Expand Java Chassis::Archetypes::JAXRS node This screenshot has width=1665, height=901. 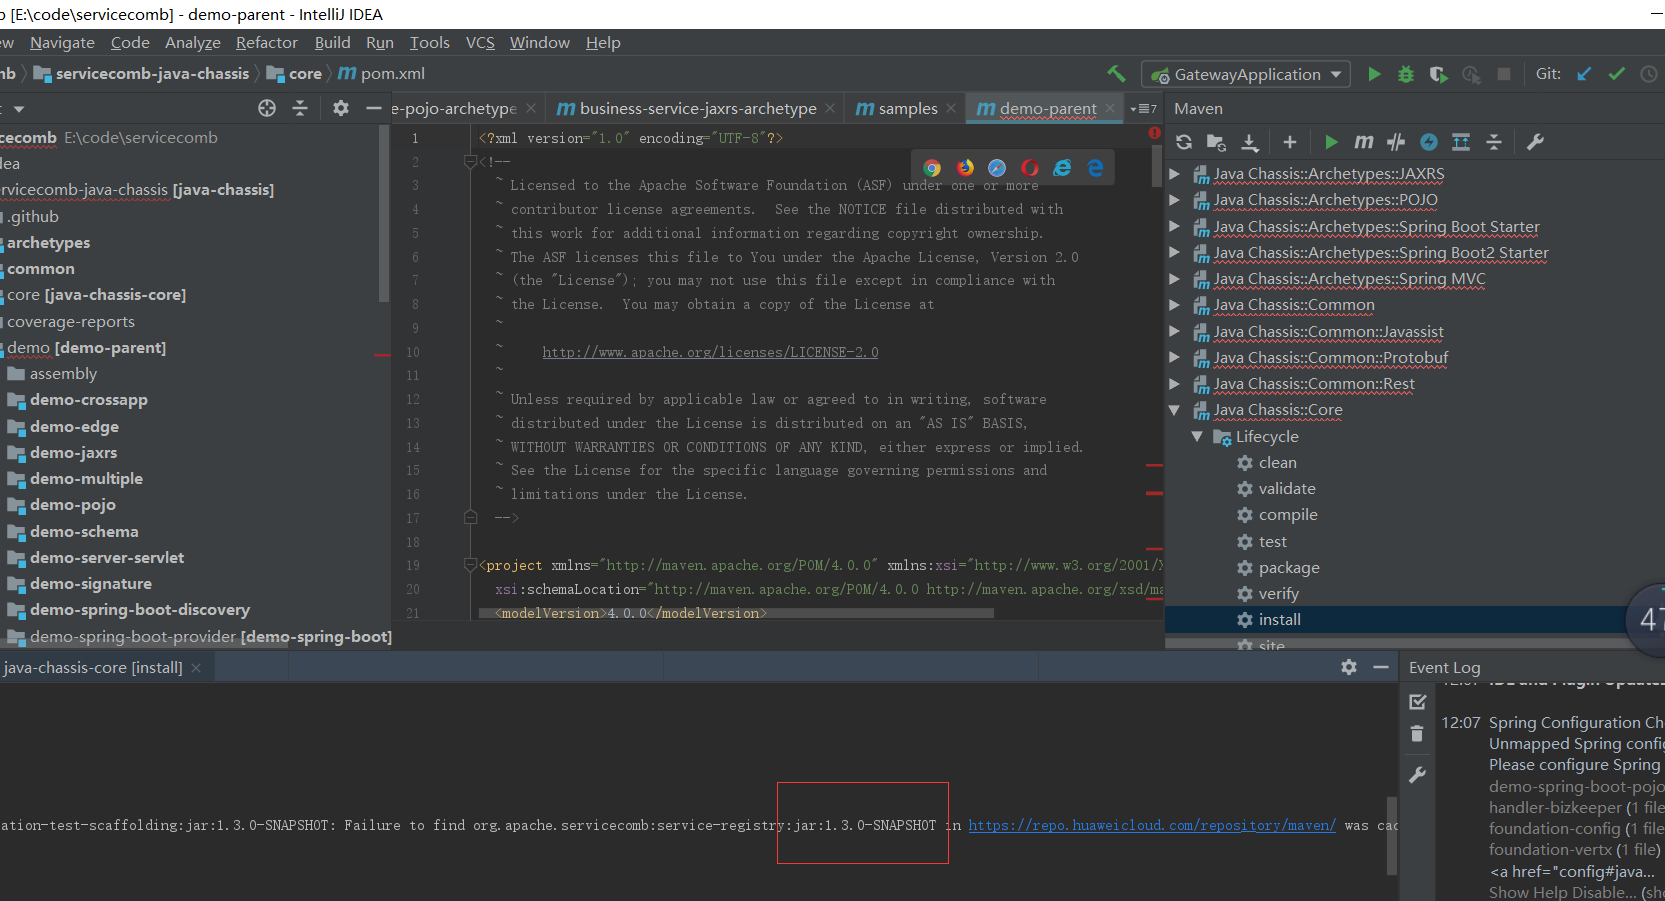(x=1175, y=174)
